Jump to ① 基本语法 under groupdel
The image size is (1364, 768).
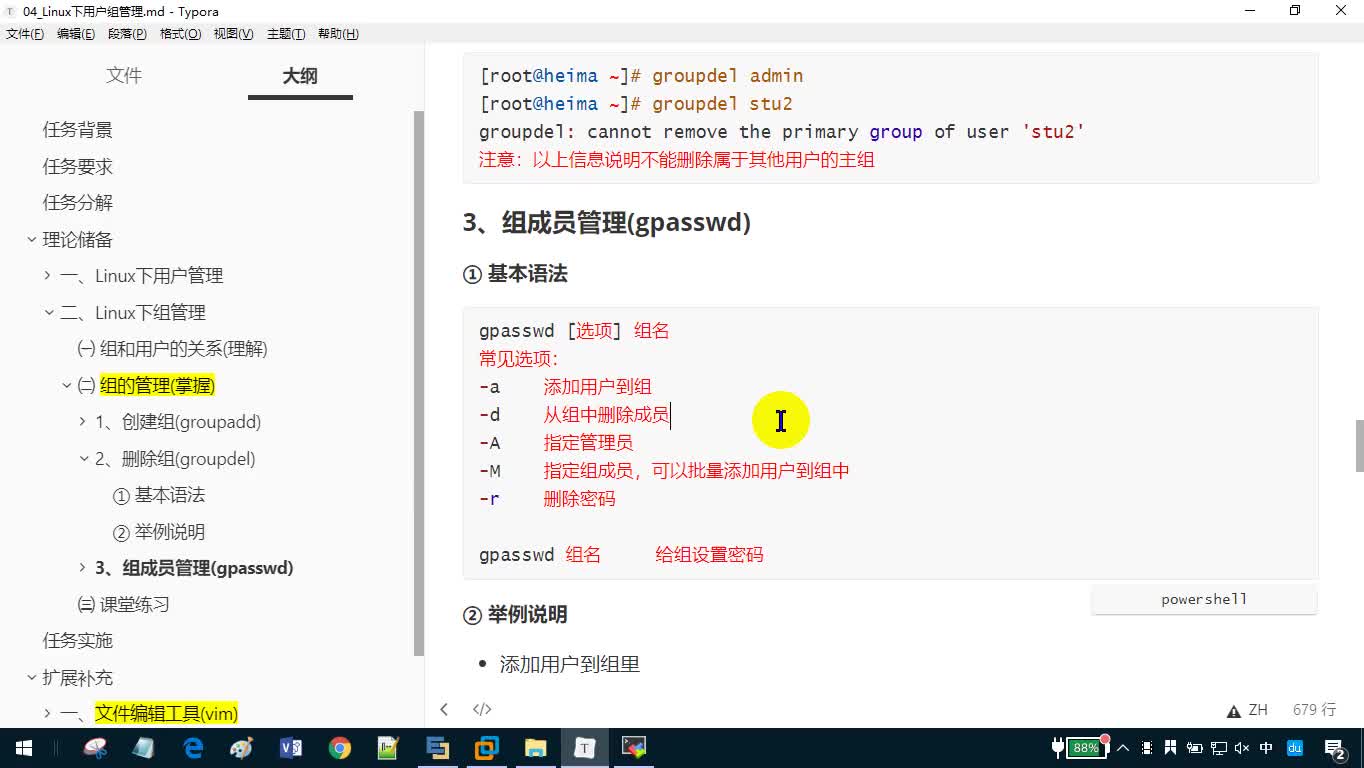[159, 495]
